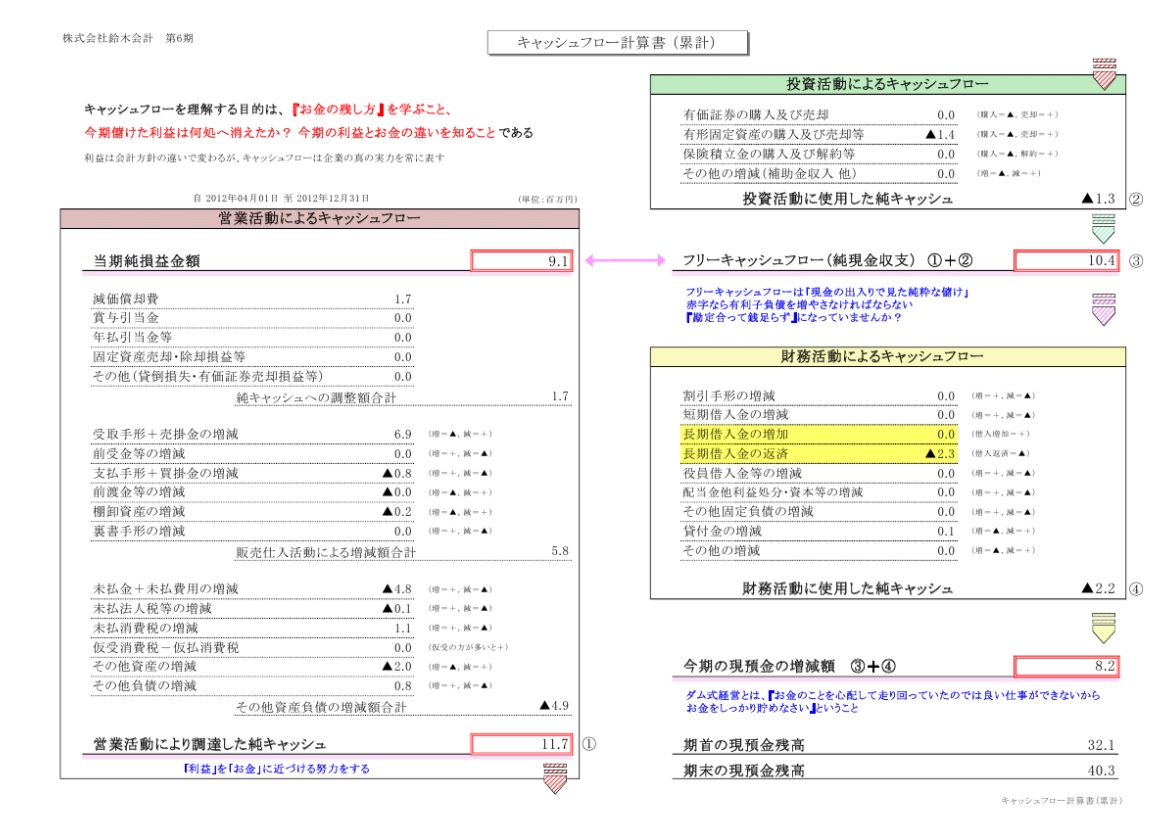The image size is (1174, 825).
Task: Select the 裏書手形の増減 row label
Action: pyautogui.click(x=139, y=531)
